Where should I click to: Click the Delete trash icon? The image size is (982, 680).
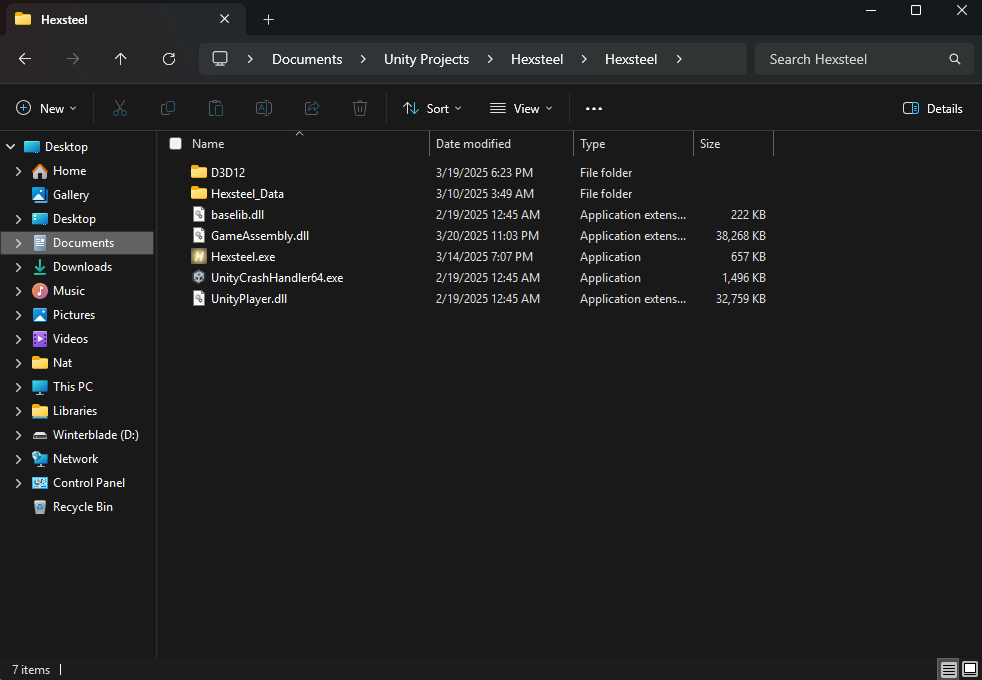coord(359,108)
